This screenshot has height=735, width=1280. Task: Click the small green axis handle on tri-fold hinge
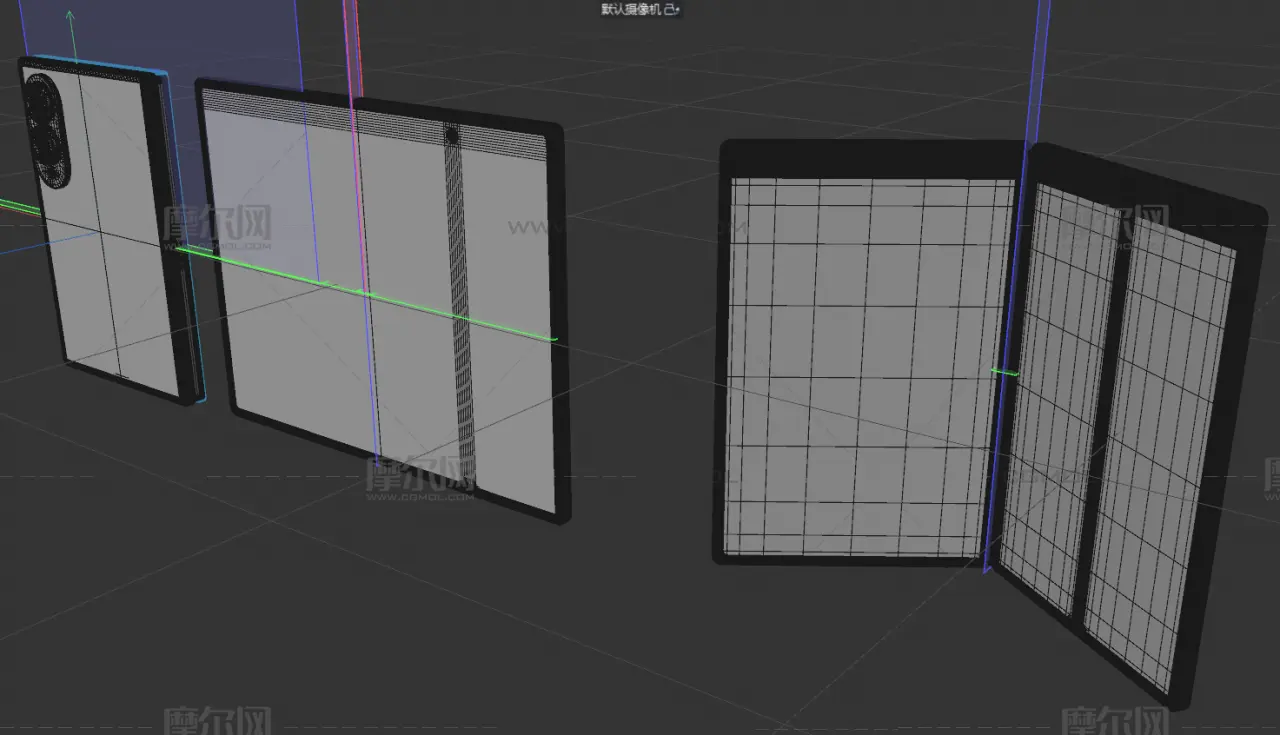[1004, 373]
